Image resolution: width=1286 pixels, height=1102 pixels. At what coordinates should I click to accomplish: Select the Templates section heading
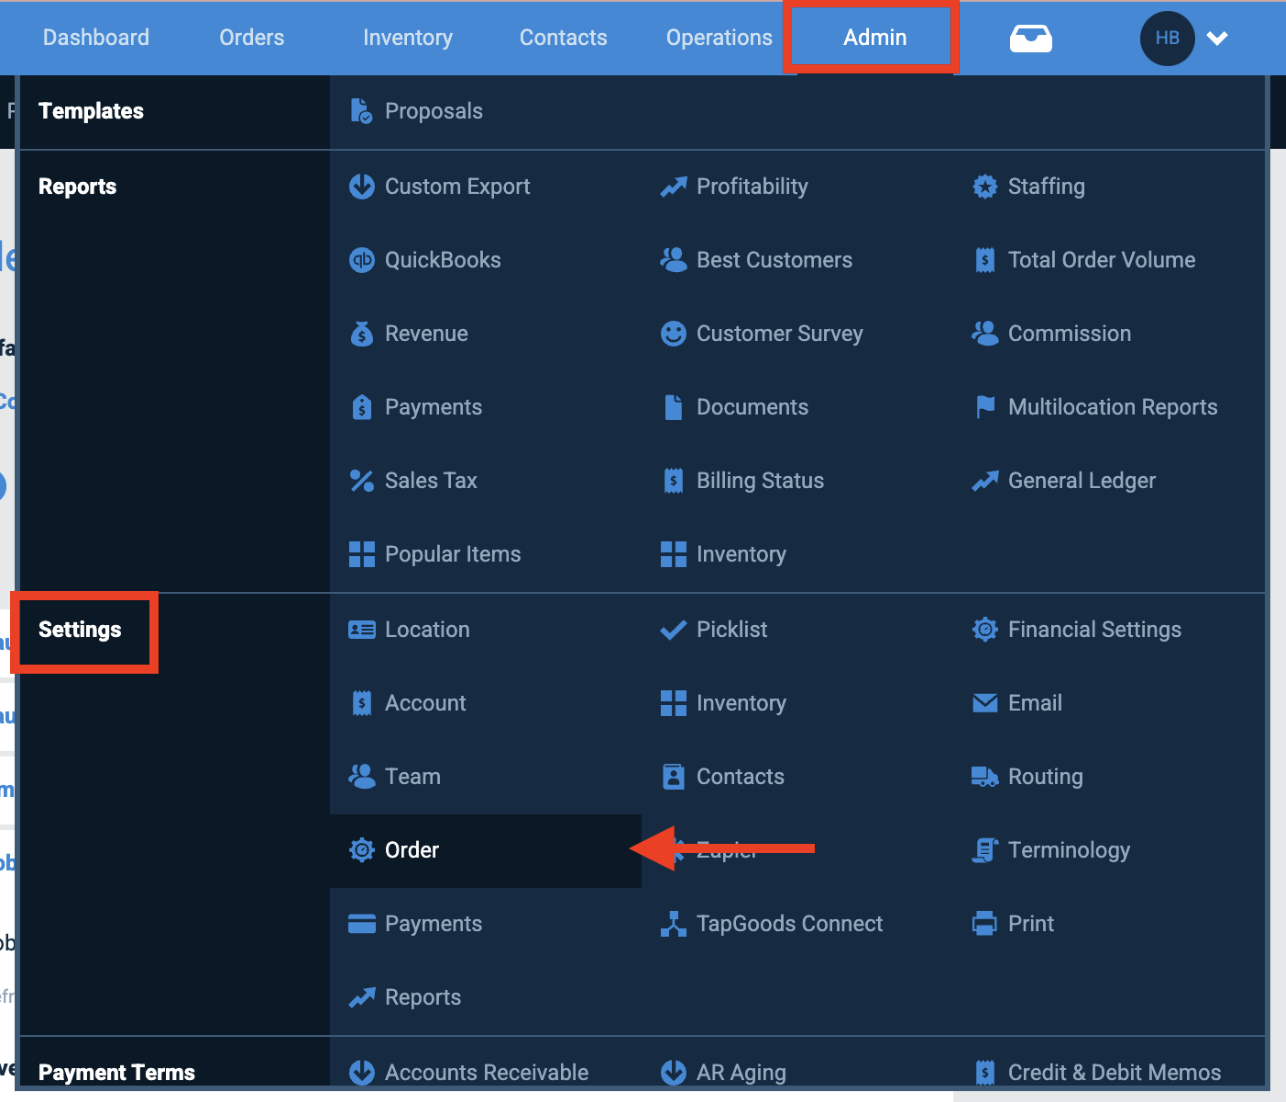coord(91,111)
